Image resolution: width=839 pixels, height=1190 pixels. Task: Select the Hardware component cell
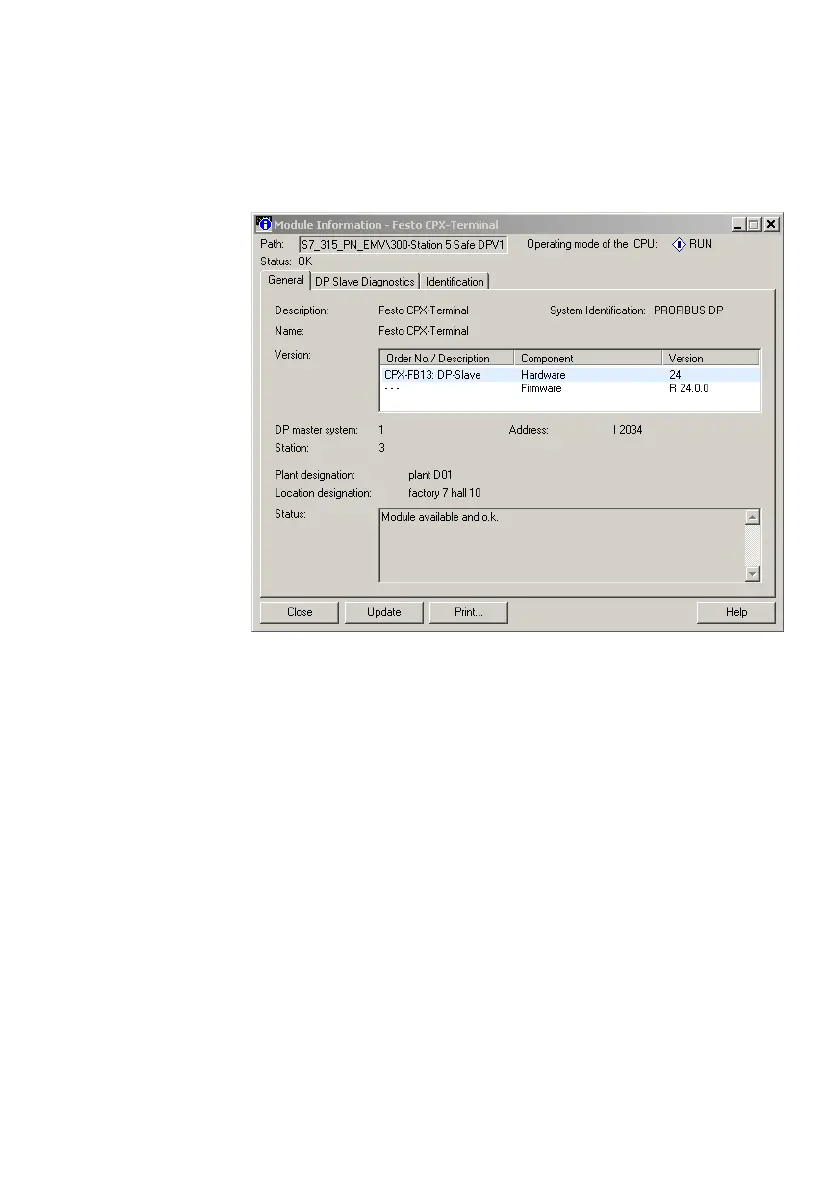(543, 375)
